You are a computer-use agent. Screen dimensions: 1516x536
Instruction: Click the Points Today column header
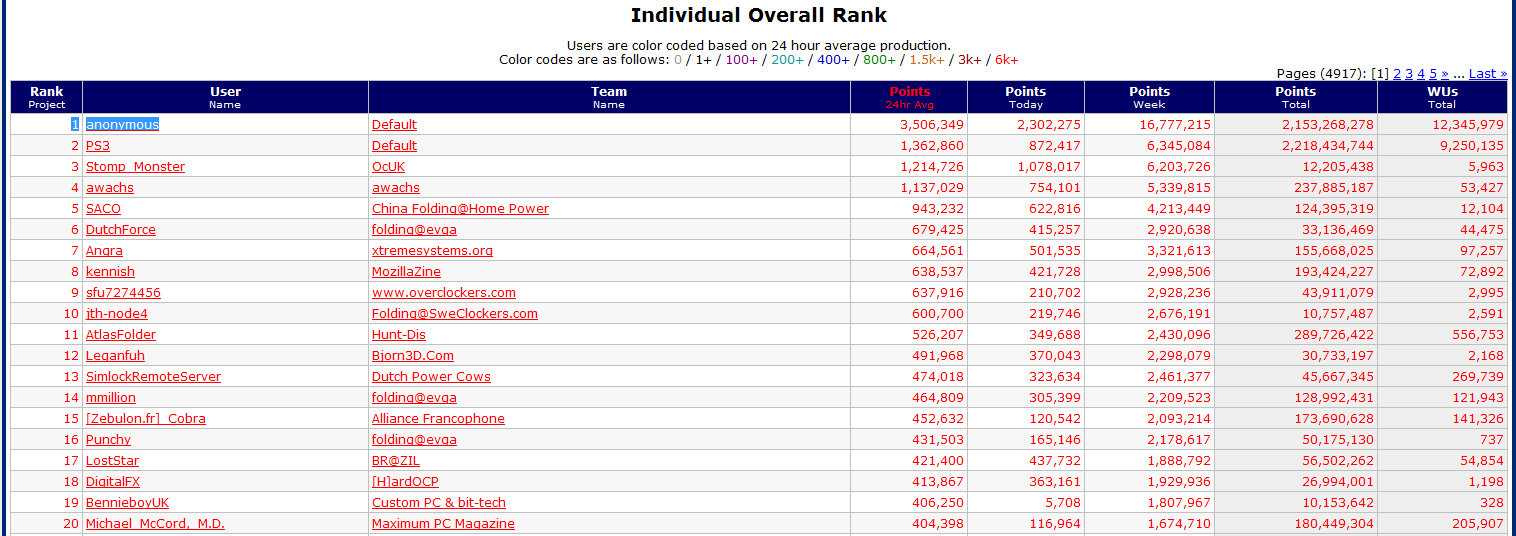(x=1025, y=97)
